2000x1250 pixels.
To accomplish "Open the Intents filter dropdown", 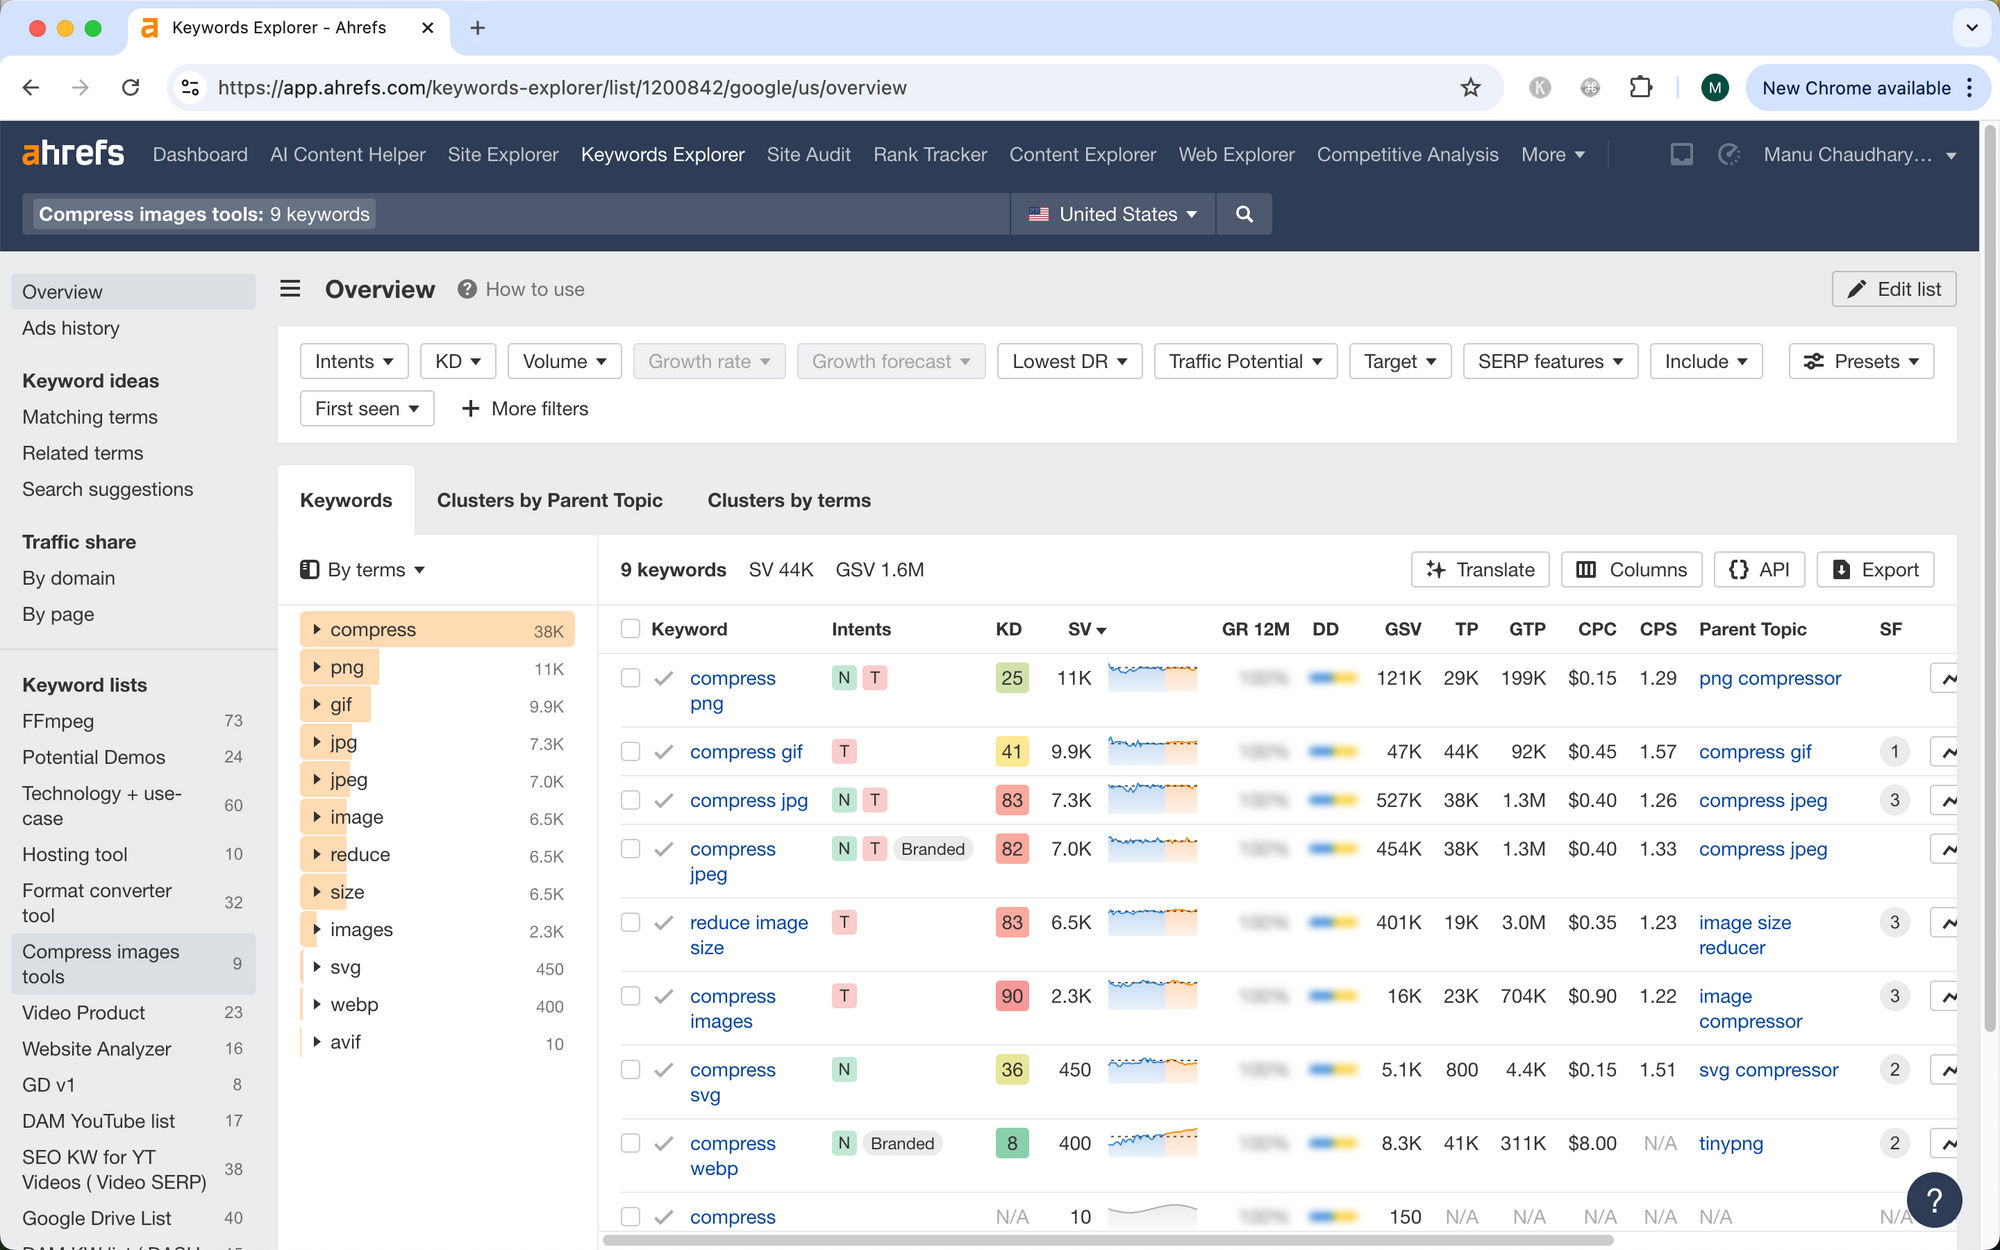I will 351,361.
